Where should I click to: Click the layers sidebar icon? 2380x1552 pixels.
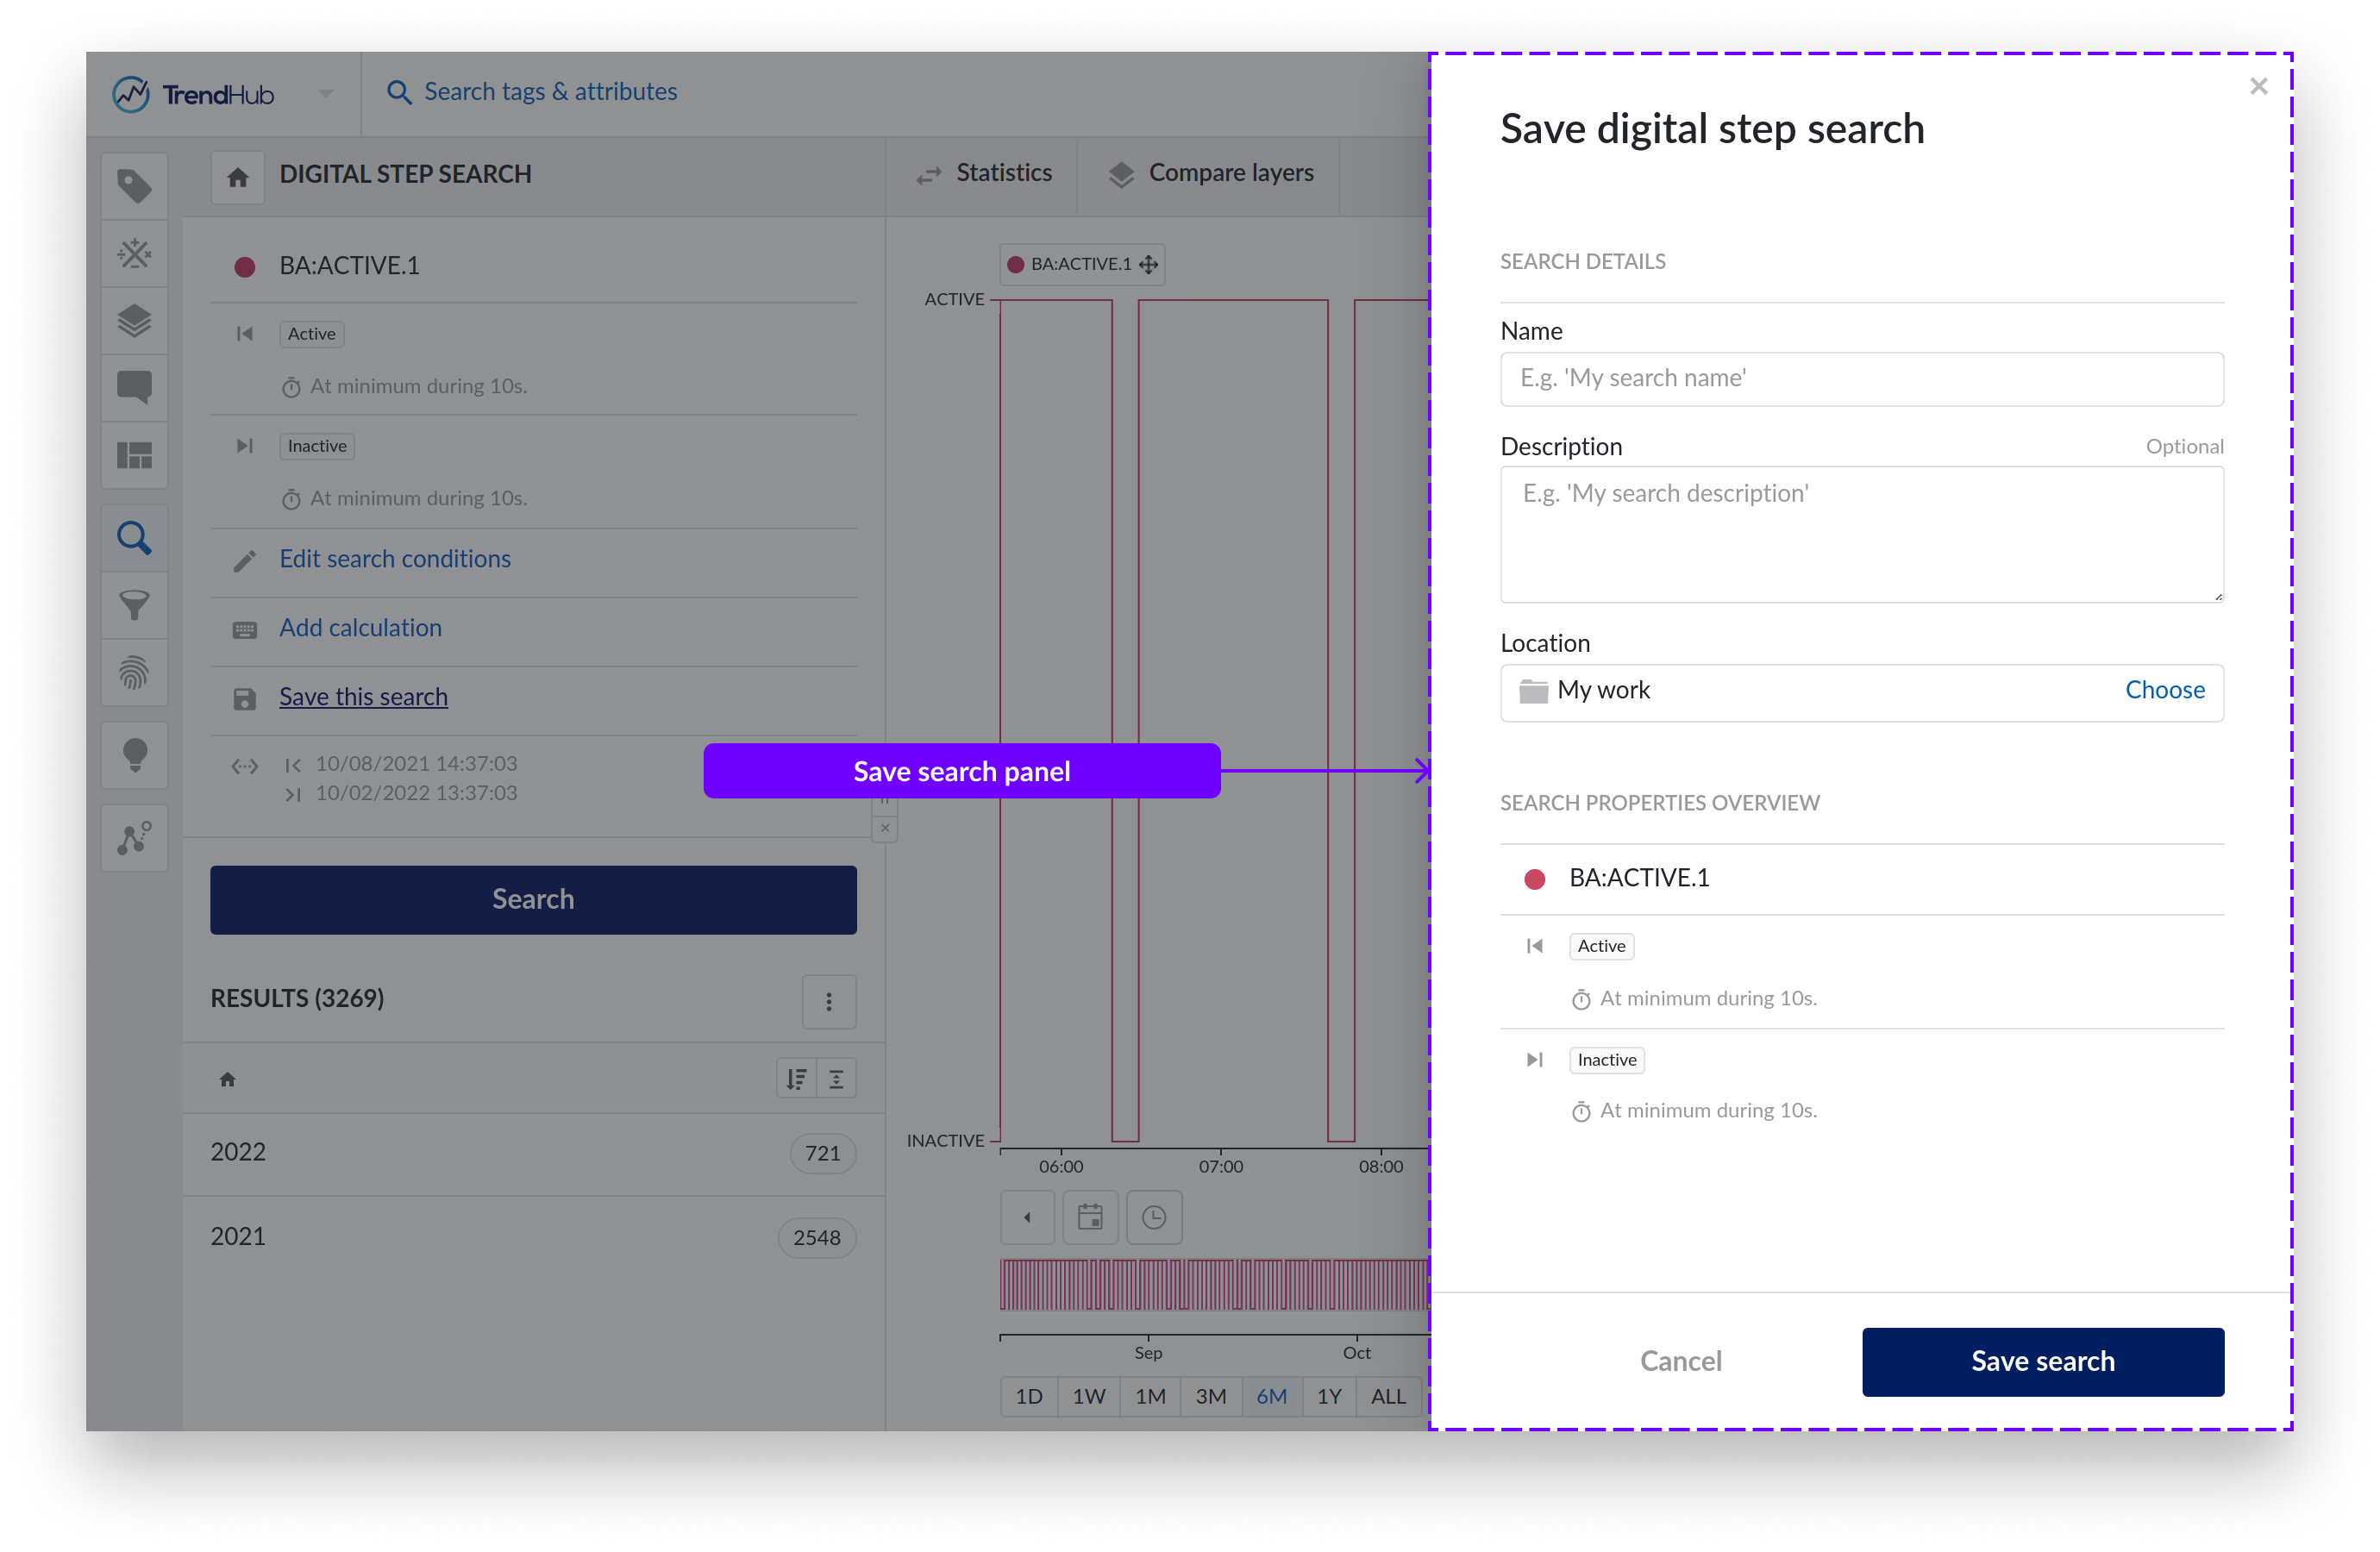pos(134,321)
